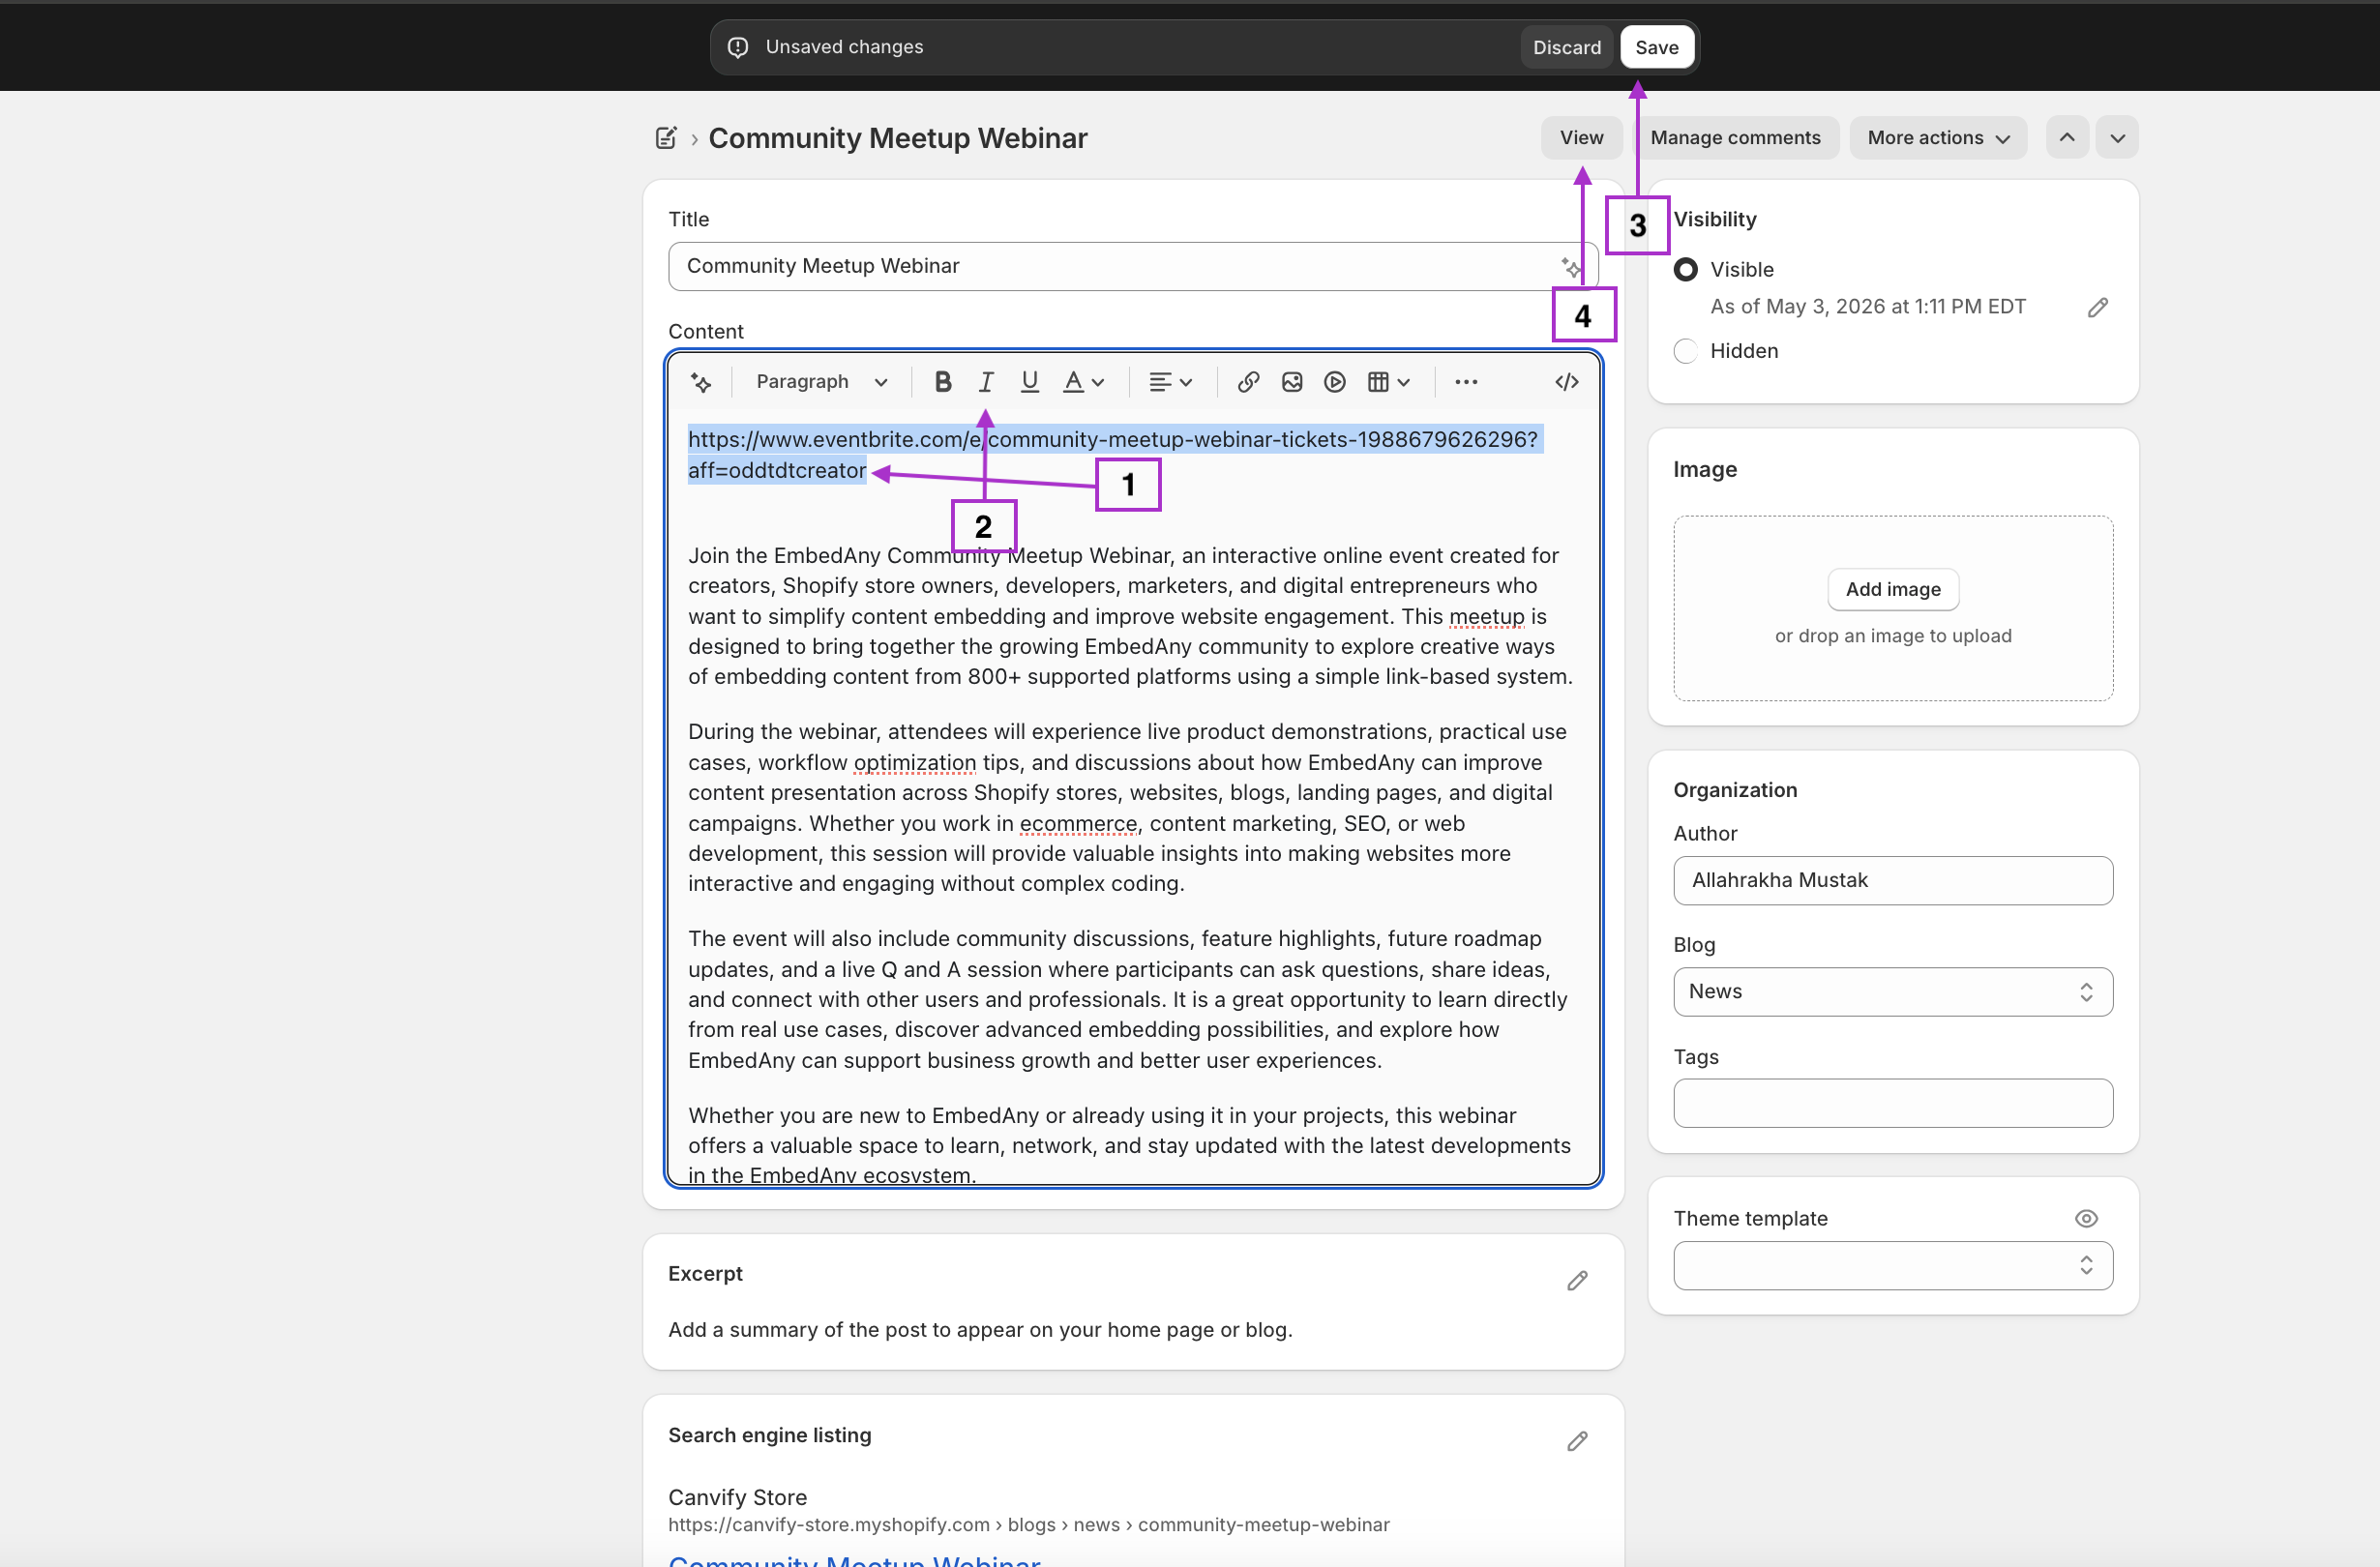The height and width of the screenshot is (1567, 2380).
Task: Toggle Underline formatting
Action: click(x=1029, y=382)
